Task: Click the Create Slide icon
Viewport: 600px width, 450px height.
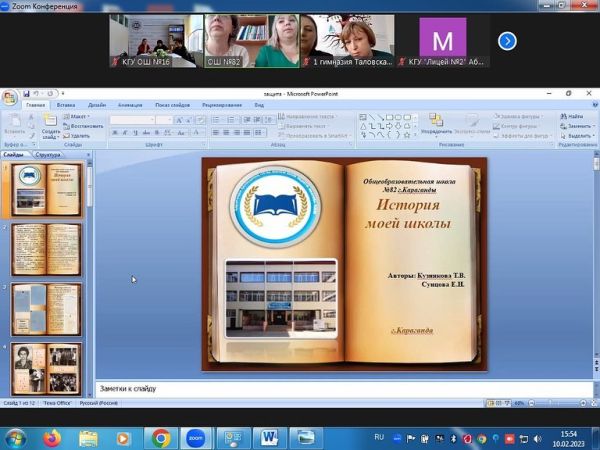Action: [x=50, y=122]
